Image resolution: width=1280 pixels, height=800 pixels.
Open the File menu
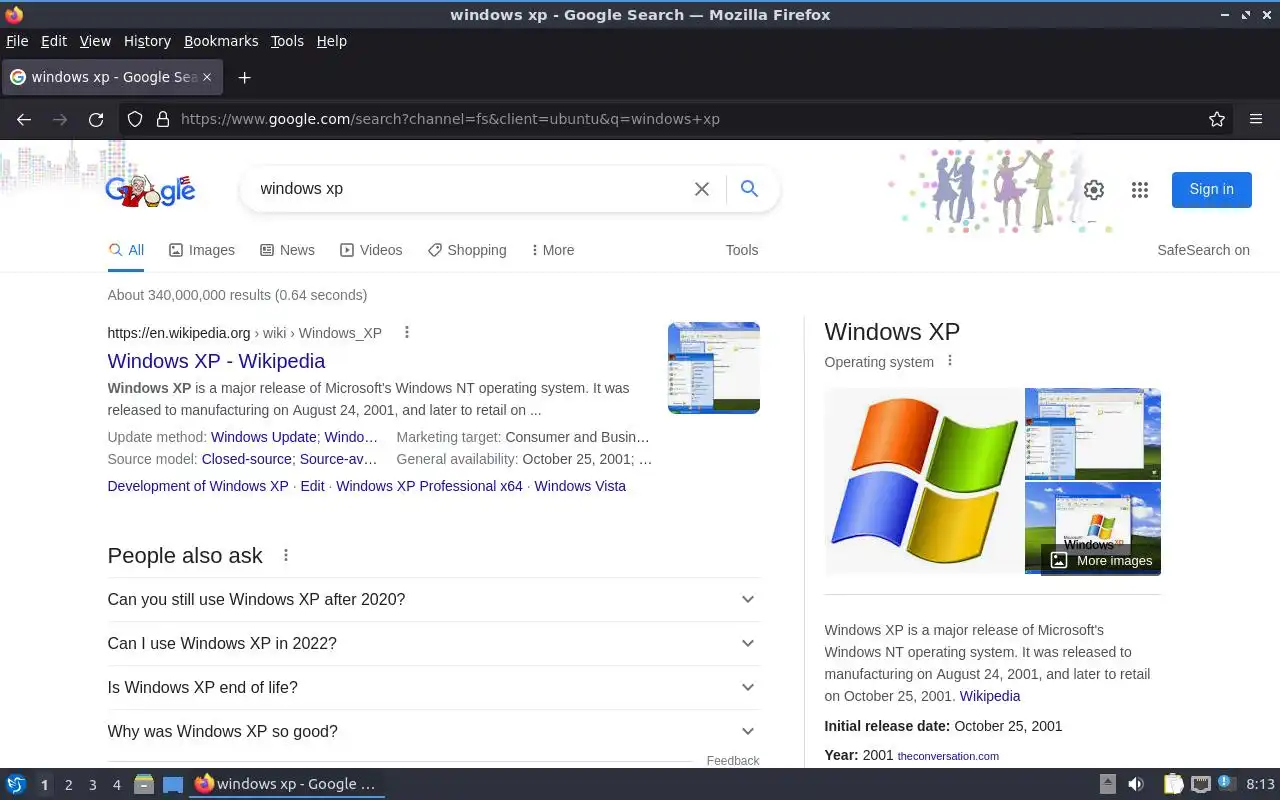[x=17, y=41]
